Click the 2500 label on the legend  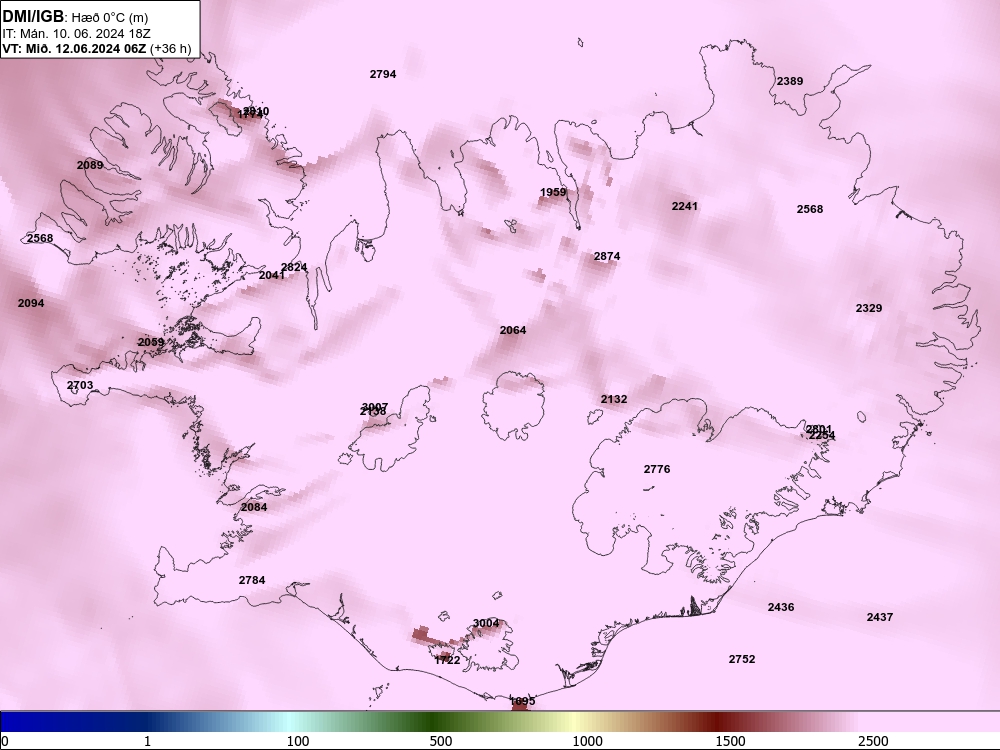(873, 741)
